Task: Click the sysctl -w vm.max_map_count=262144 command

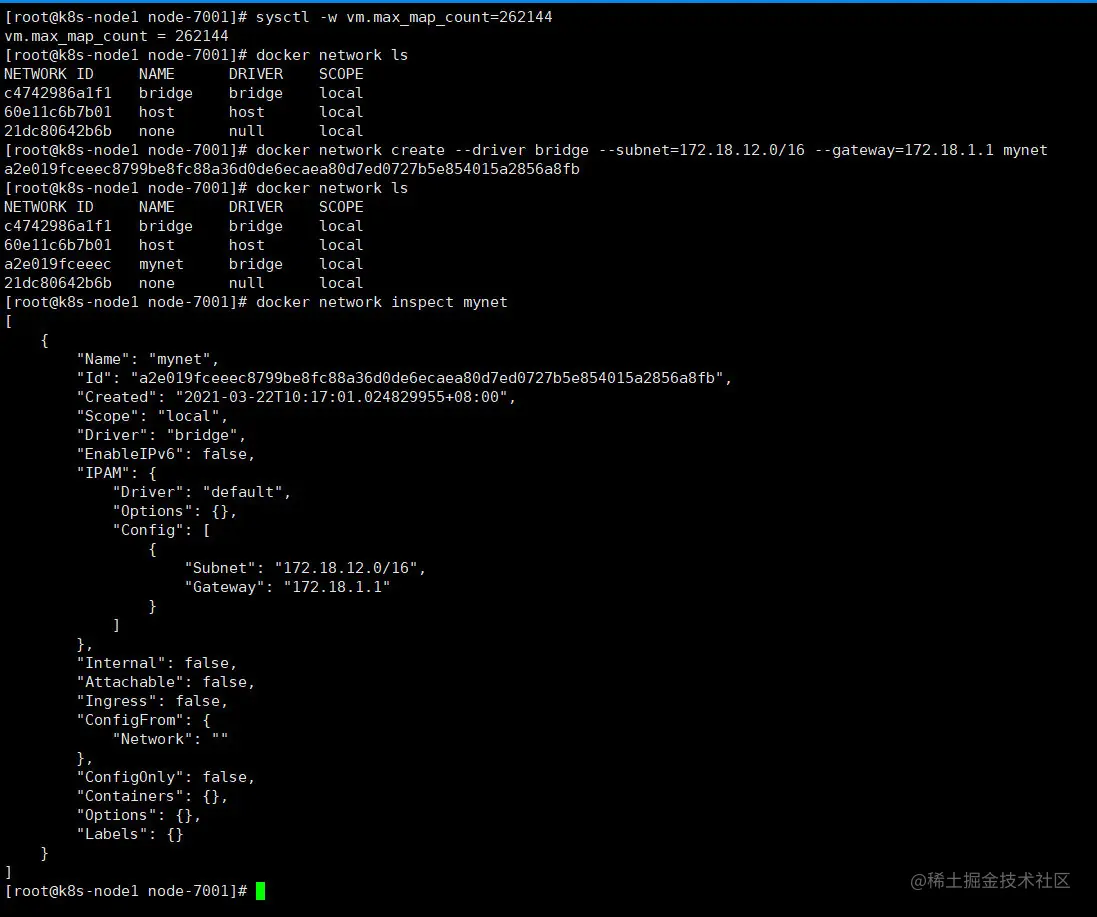Action: (x=404, y=17)
